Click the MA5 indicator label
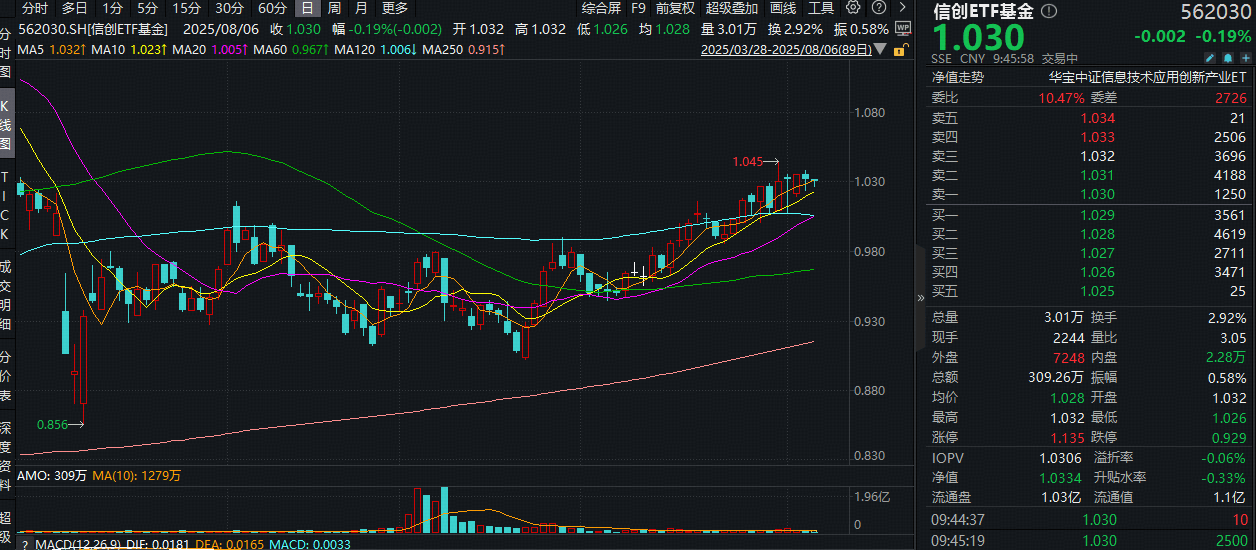 pos(30,49)
